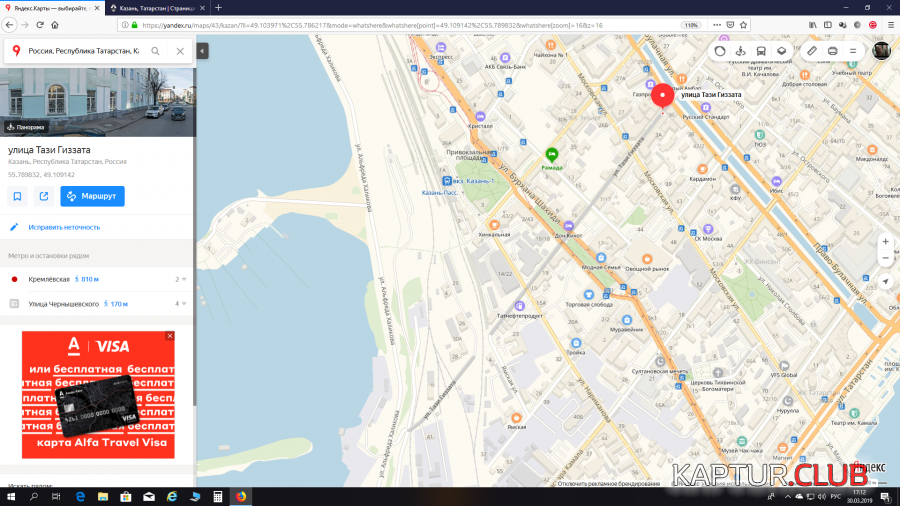Open the map layers selector
Image resolution: width=900 pixels, height=506 pixels.
click(782, 51)
